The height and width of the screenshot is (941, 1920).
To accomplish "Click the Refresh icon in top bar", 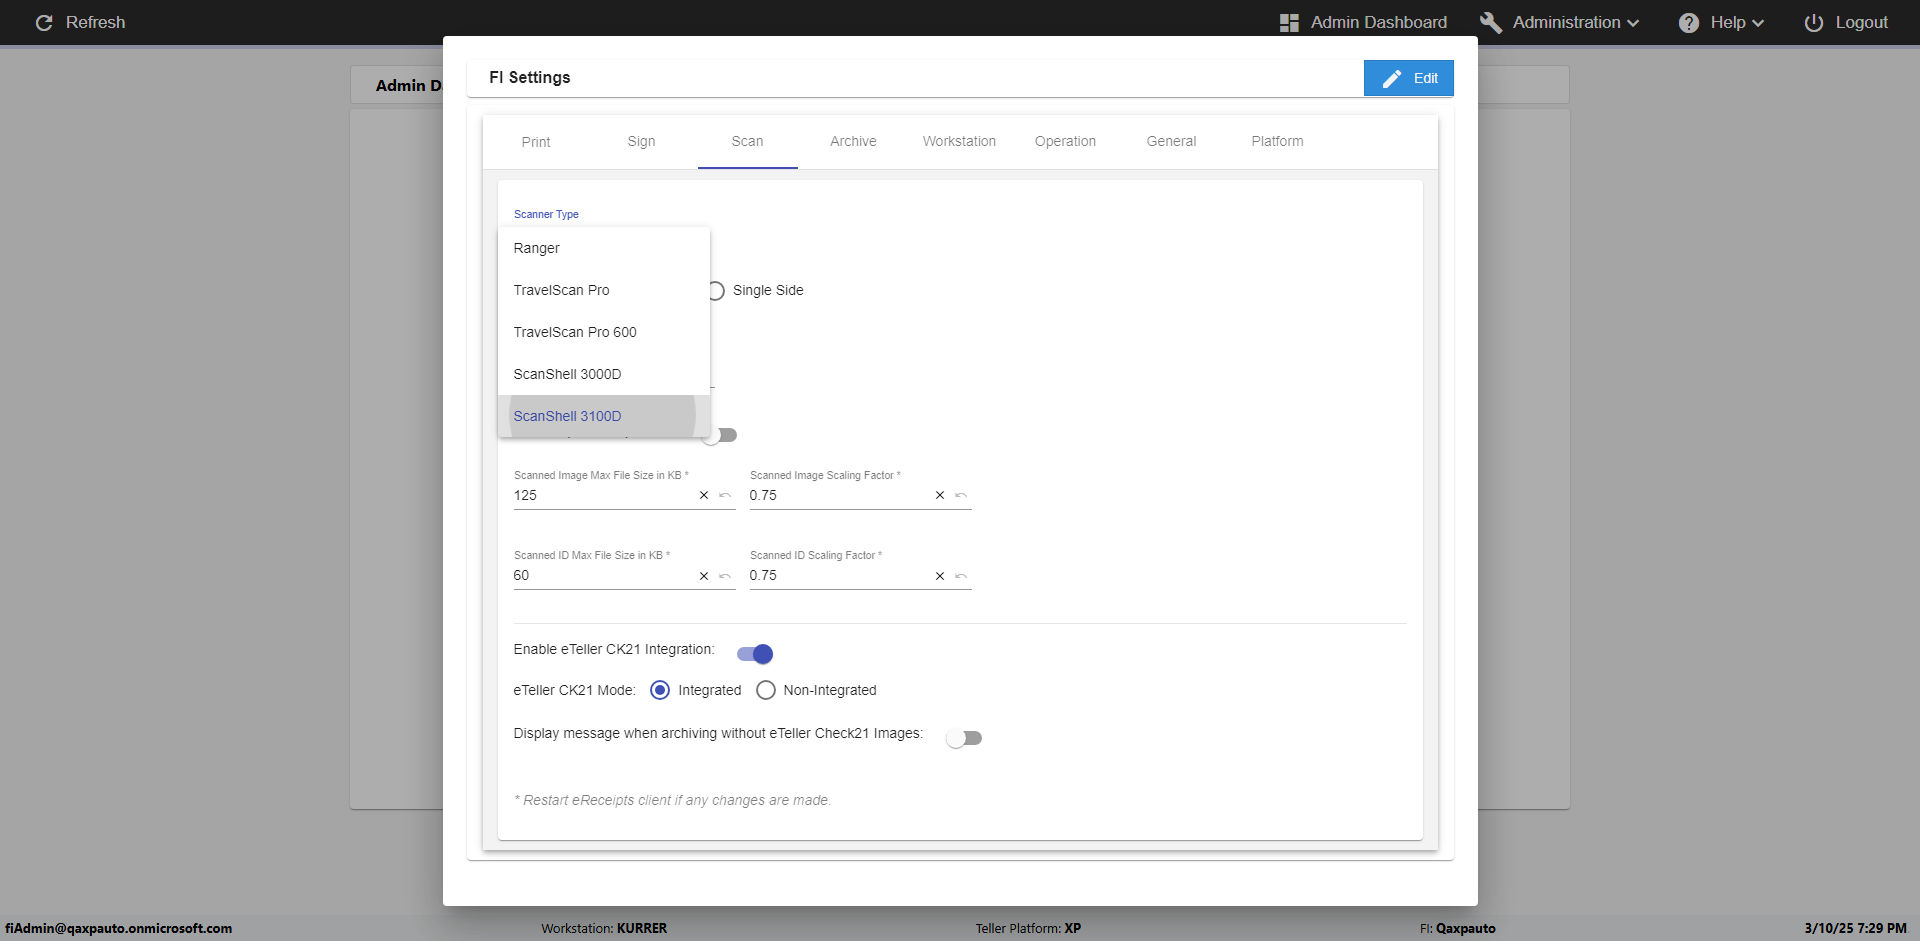I will [x=44, y=22].
